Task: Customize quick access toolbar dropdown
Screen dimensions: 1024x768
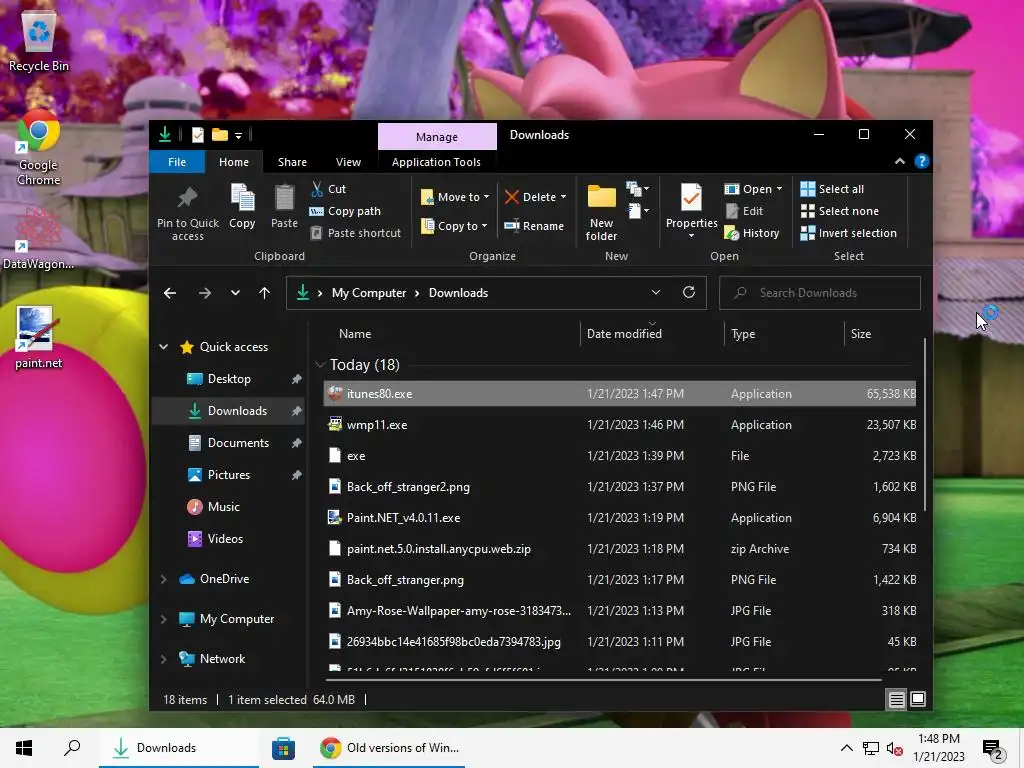Action: (x=238, y=136)
